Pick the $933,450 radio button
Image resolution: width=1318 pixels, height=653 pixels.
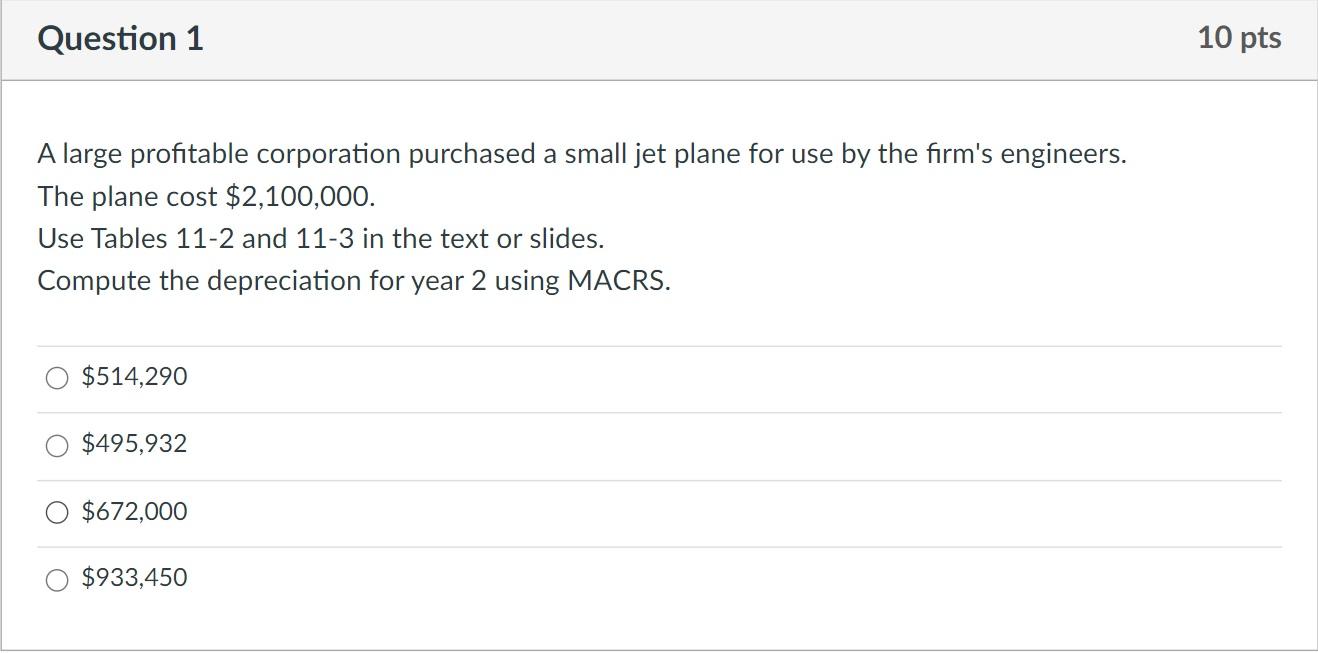pos(57,579)
